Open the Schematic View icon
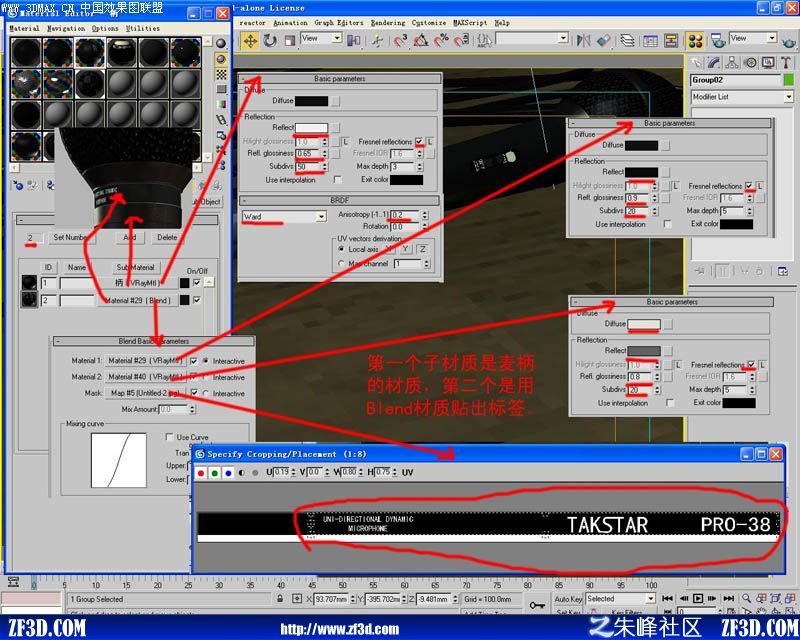The height and width of the screenshot is (640, 800). [x=671, y=40]
